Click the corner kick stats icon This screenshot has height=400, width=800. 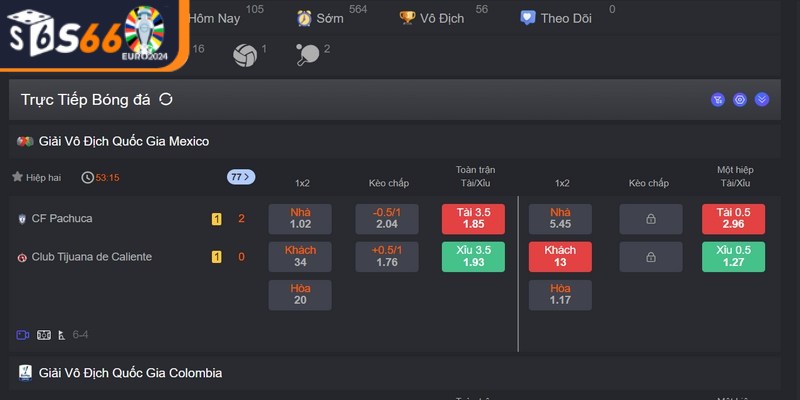tap(61, 334)
